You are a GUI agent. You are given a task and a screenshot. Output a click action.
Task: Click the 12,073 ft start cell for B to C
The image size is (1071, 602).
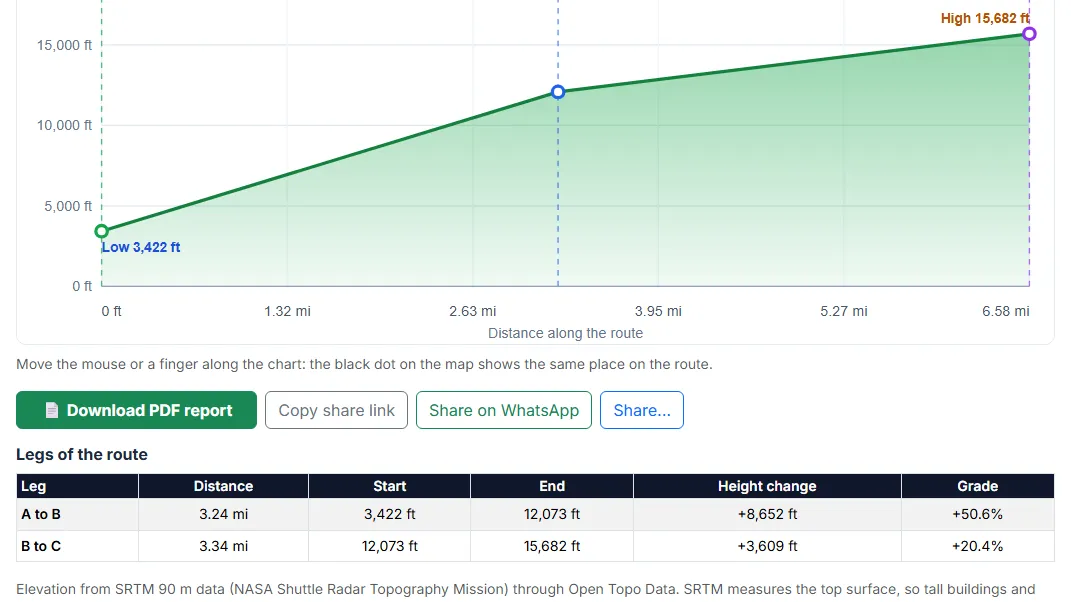(x=389, y=546)
